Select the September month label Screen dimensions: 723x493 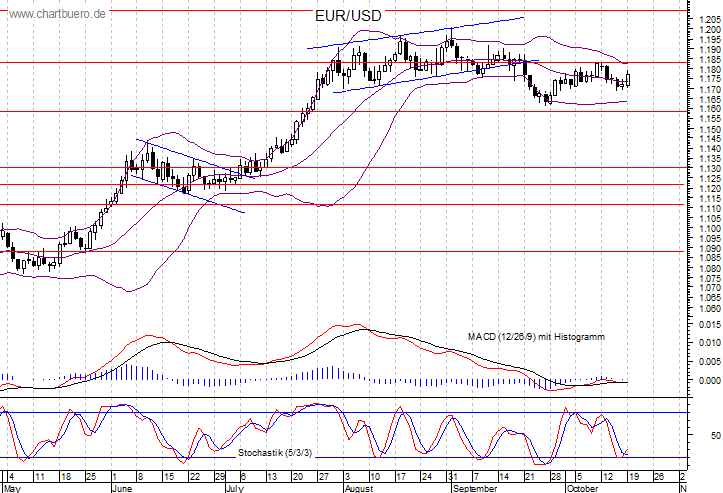pyautogui.click(x=475, y=488)
